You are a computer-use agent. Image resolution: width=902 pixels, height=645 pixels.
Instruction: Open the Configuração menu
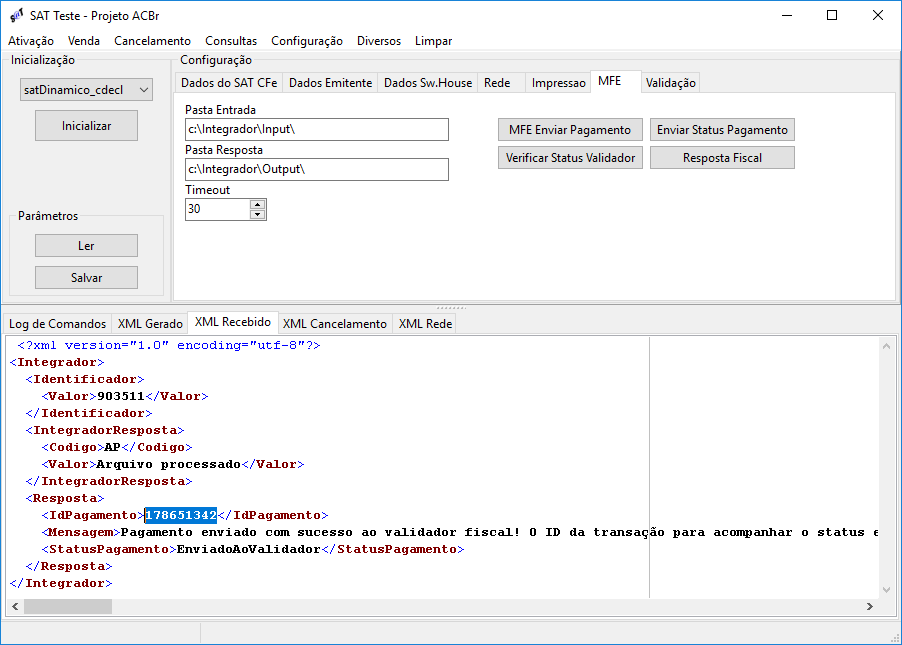(307, 41)
